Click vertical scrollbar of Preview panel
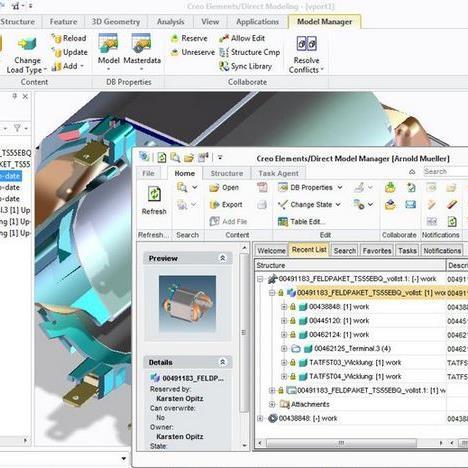The width and height of the screenshot is (468, 468). point(244,332)
